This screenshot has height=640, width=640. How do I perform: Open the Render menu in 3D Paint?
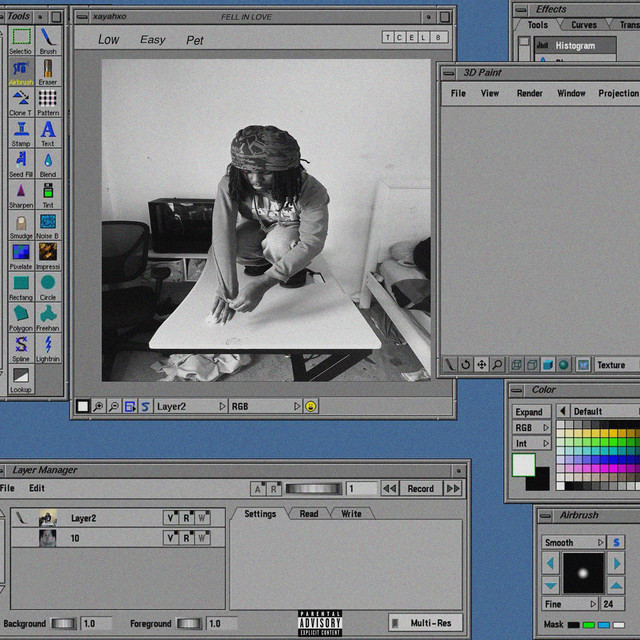point(529,93)
